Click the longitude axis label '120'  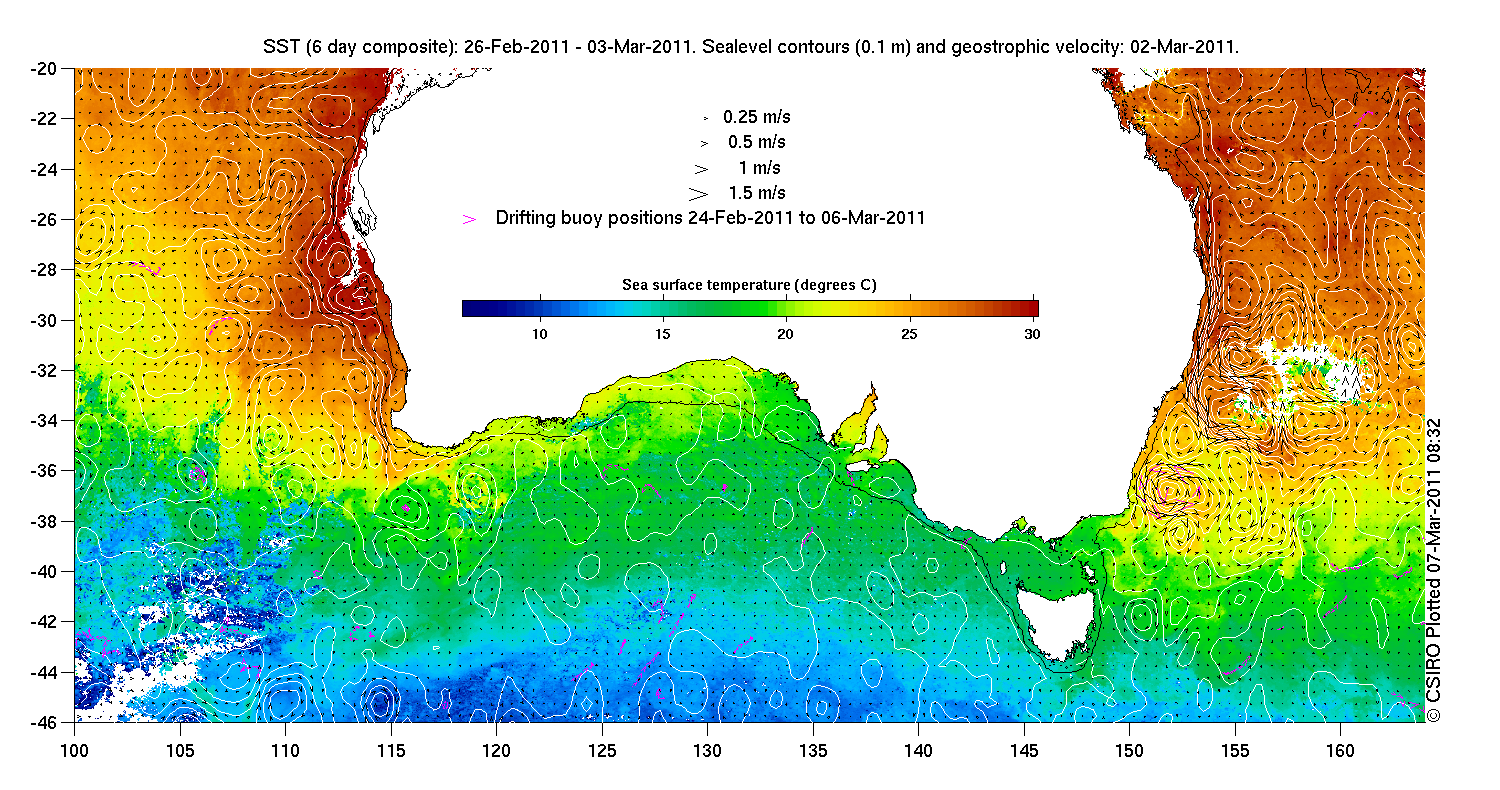pos(496,751)
